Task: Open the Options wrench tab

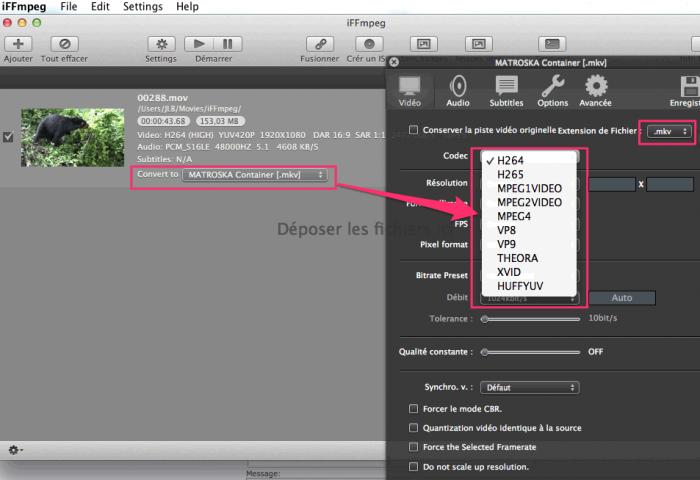Action: (x=553, y=91)
